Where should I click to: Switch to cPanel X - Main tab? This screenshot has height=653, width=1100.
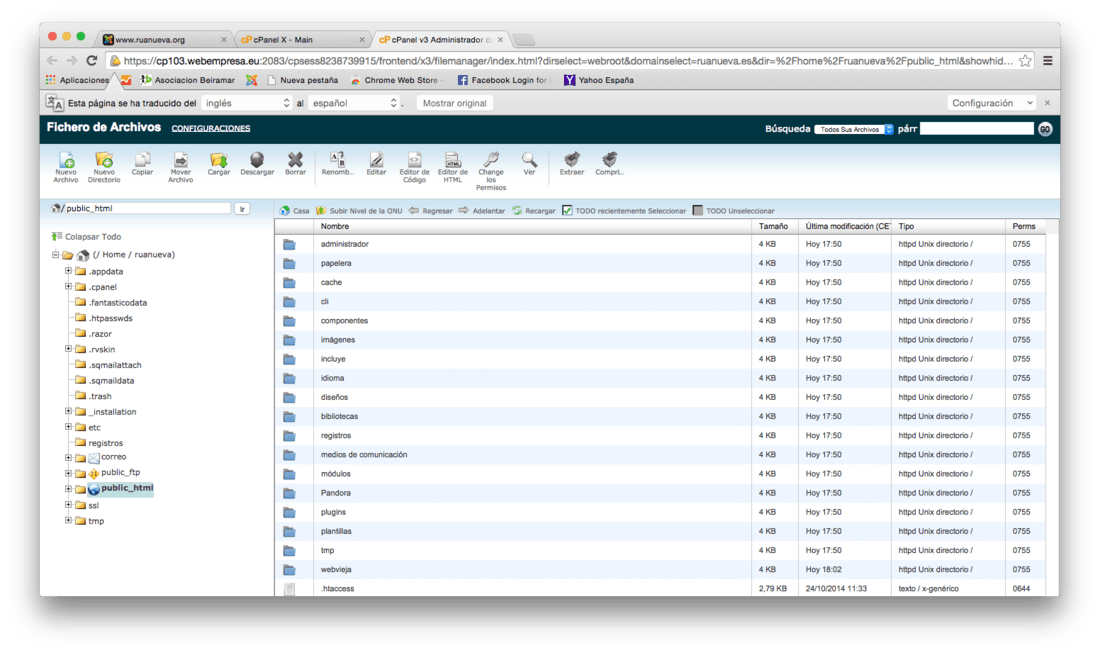303,39
